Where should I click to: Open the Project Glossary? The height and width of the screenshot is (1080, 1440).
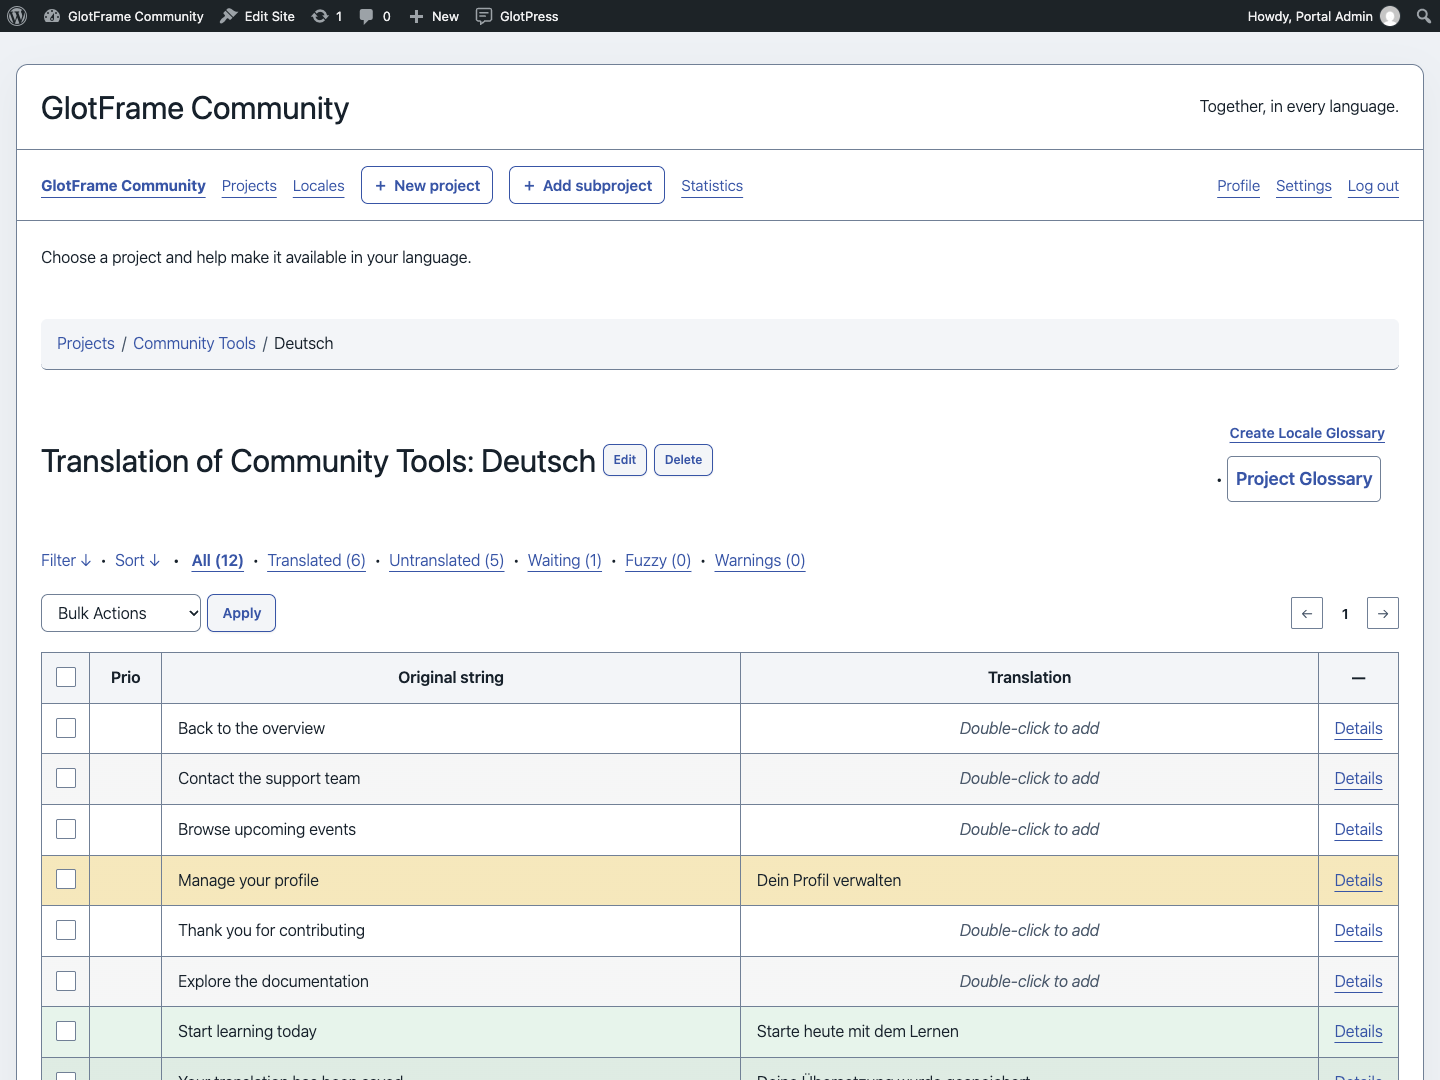click(1304, 479)
